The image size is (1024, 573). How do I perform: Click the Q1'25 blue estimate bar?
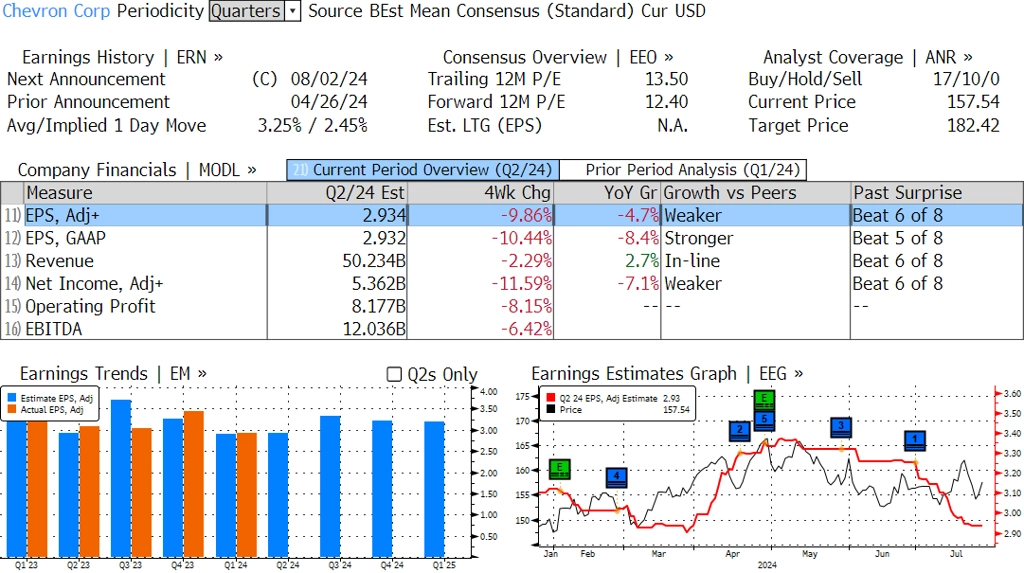[435, 489]
